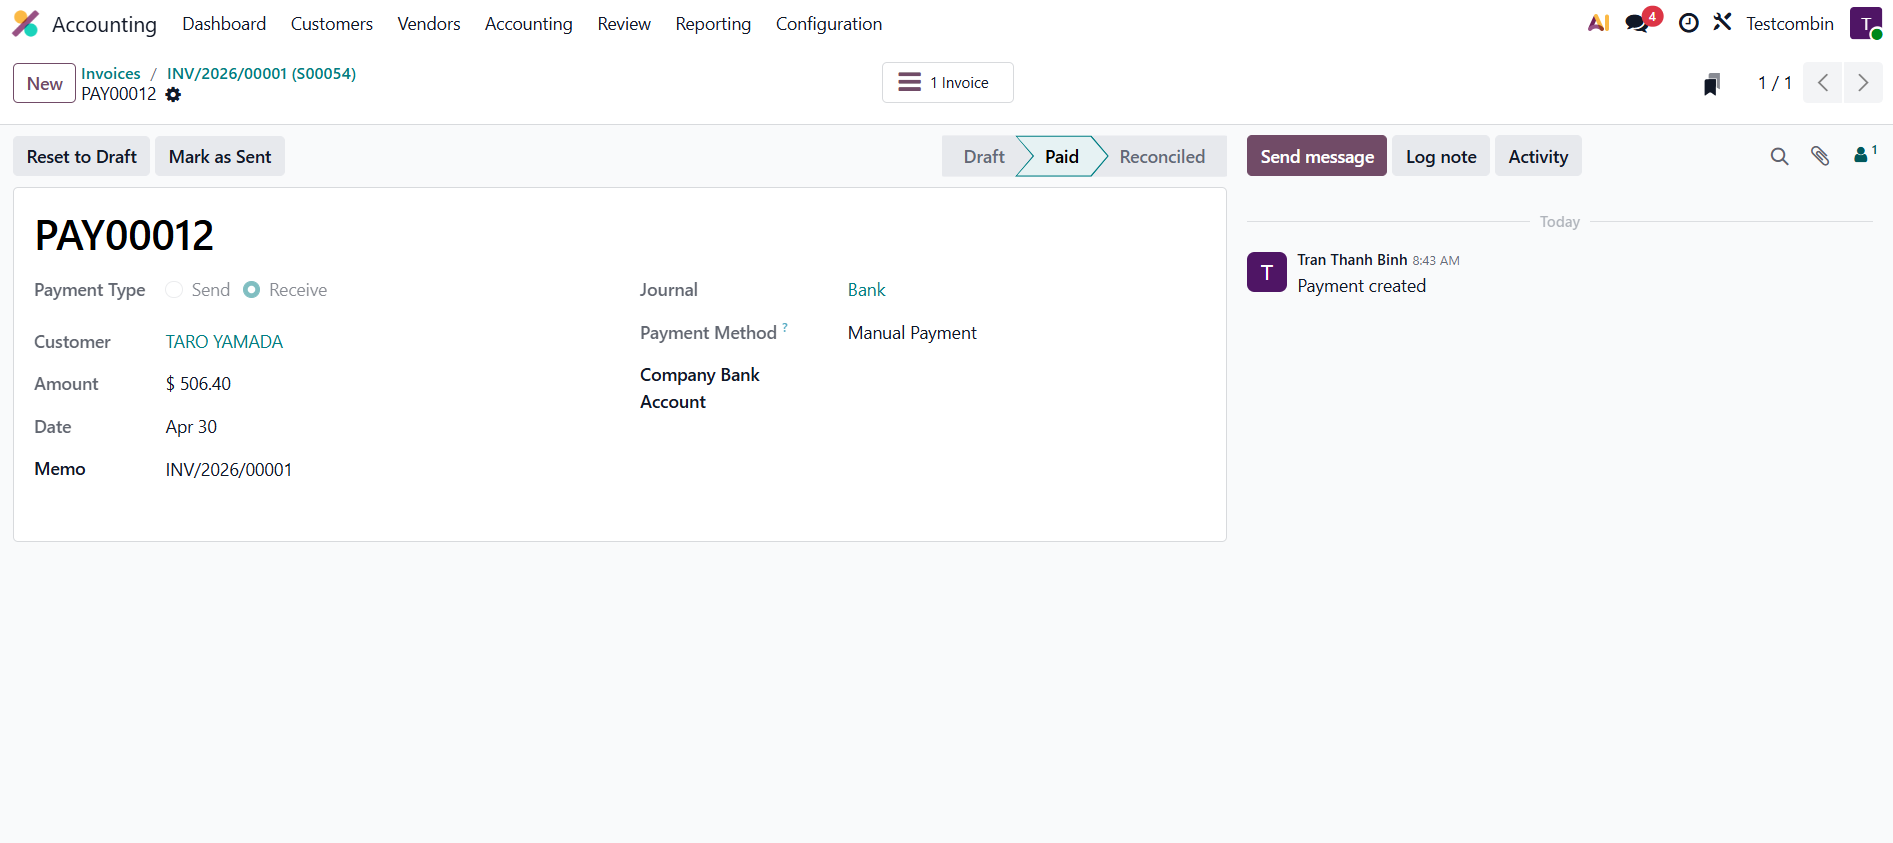Image resolution: width=1893 pixels, height=843 pixels.
Task: Click the developer tools wrench icon
Action: pyautogui.click(x=1722, y=22)
